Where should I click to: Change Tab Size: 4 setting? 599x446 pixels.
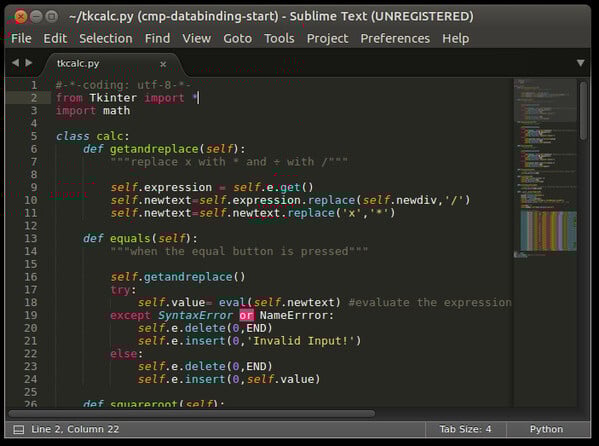(x=465, y=429)
